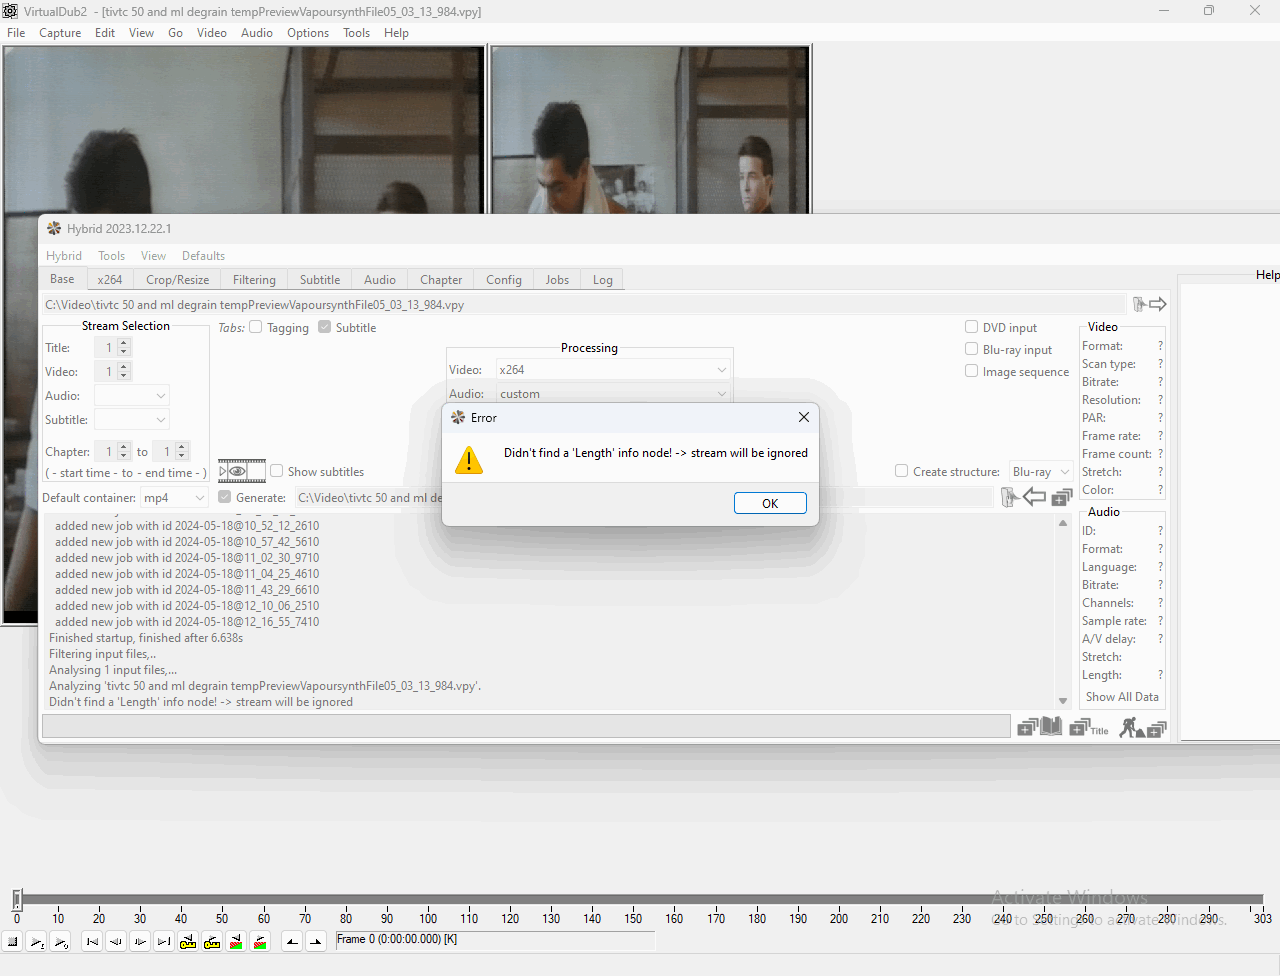
Task: Click the add Title to queue icon
Action: 1089,728
